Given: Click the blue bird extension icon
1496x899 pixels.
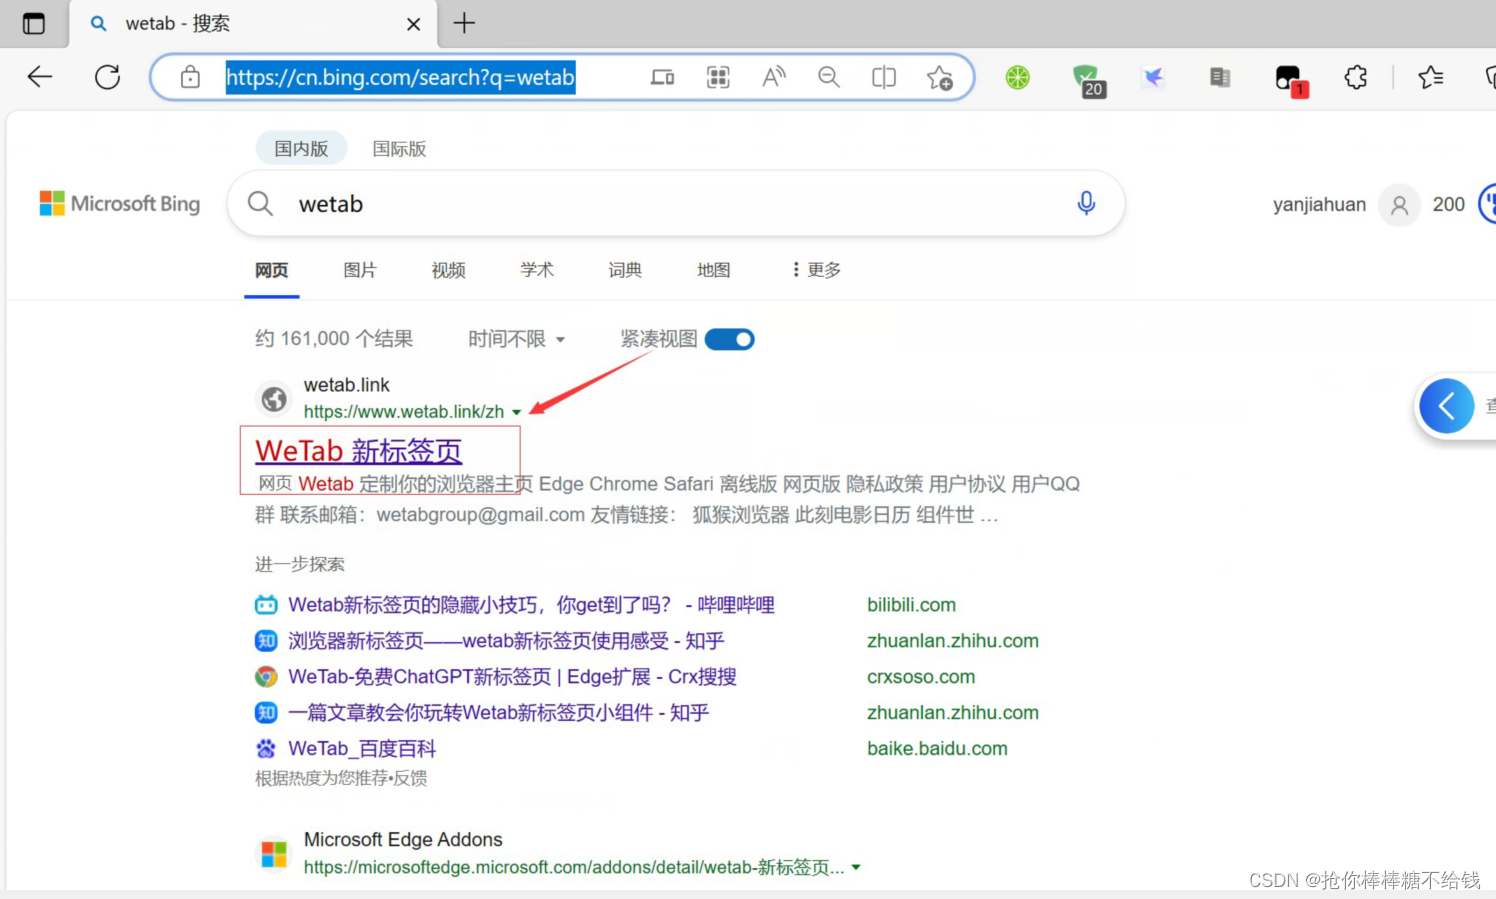Looking at the screenshot, I should point(1153,77).
